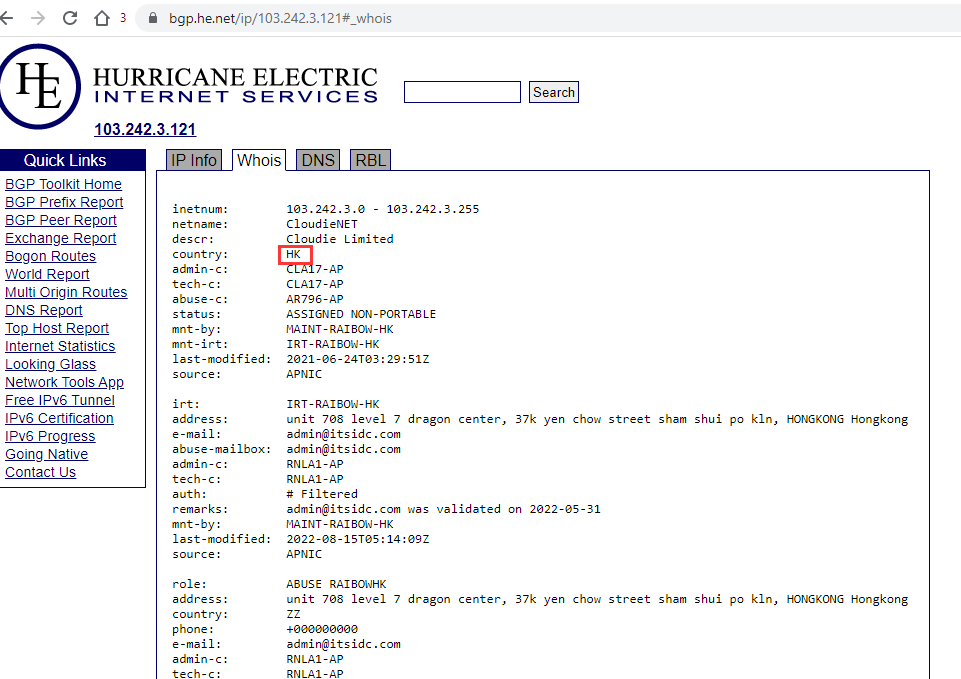Select the inetnum range 103.242.3.0 - 103.242.3.255
The image size is (961, 679).
(382, 209)
